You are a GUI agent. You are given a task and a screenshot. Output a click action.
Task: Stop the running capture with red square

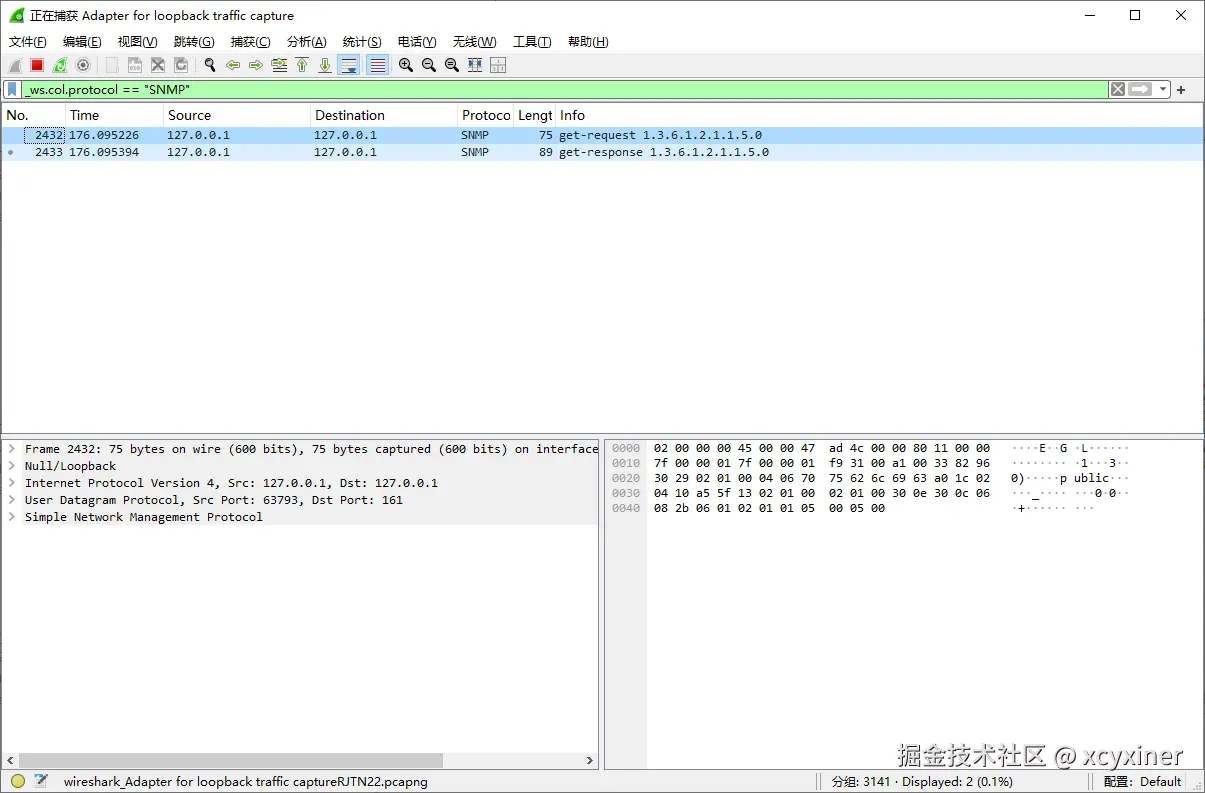37,65
